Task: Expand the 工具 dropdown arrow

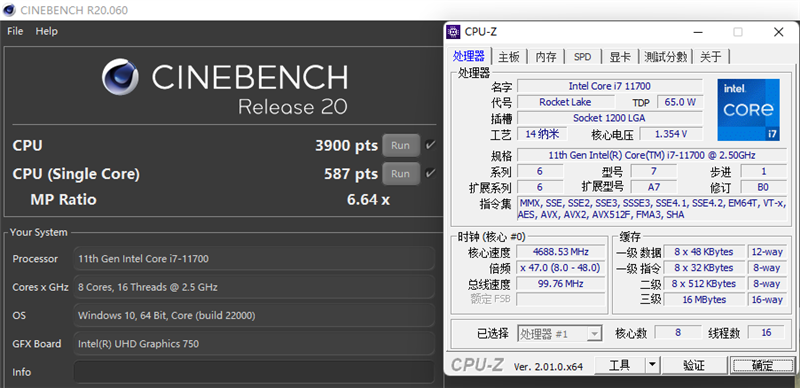Action: pos(653,366)
